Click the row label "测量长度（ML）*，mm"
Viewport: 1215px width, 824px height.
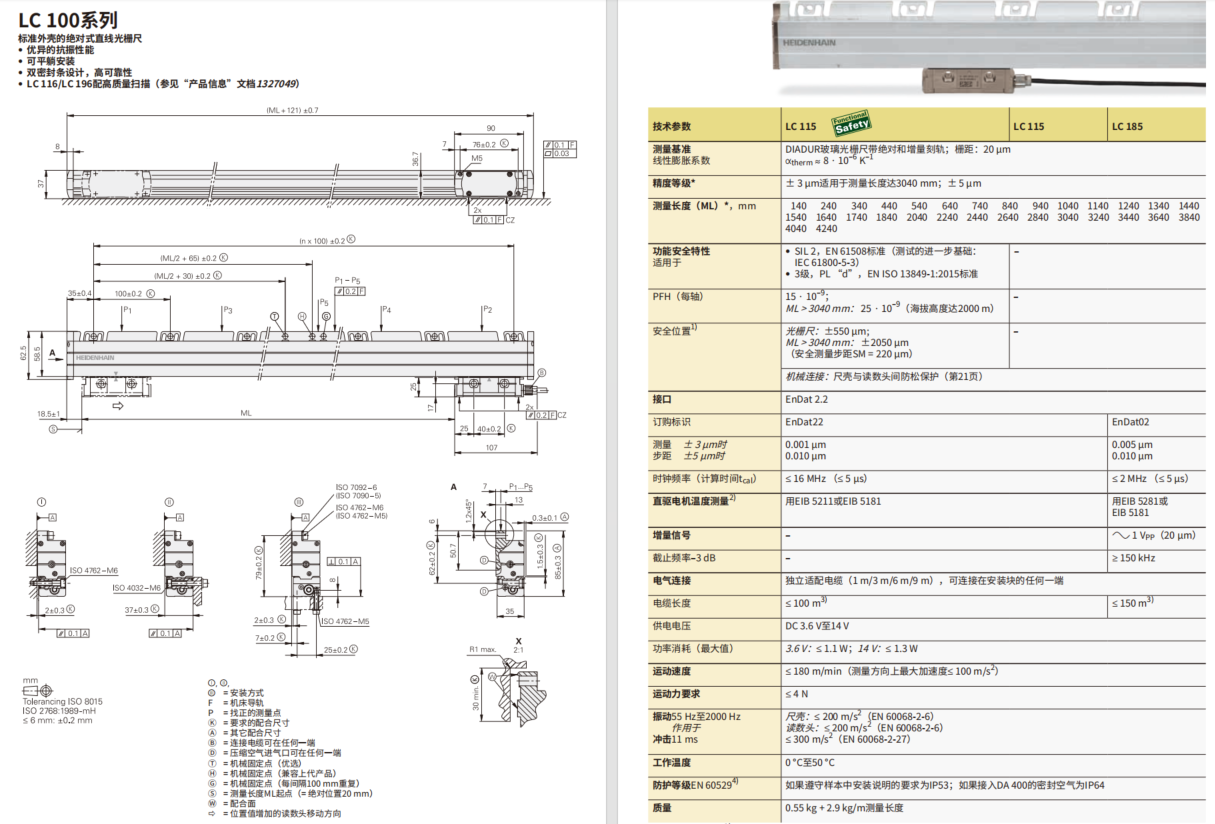point(704,205)
